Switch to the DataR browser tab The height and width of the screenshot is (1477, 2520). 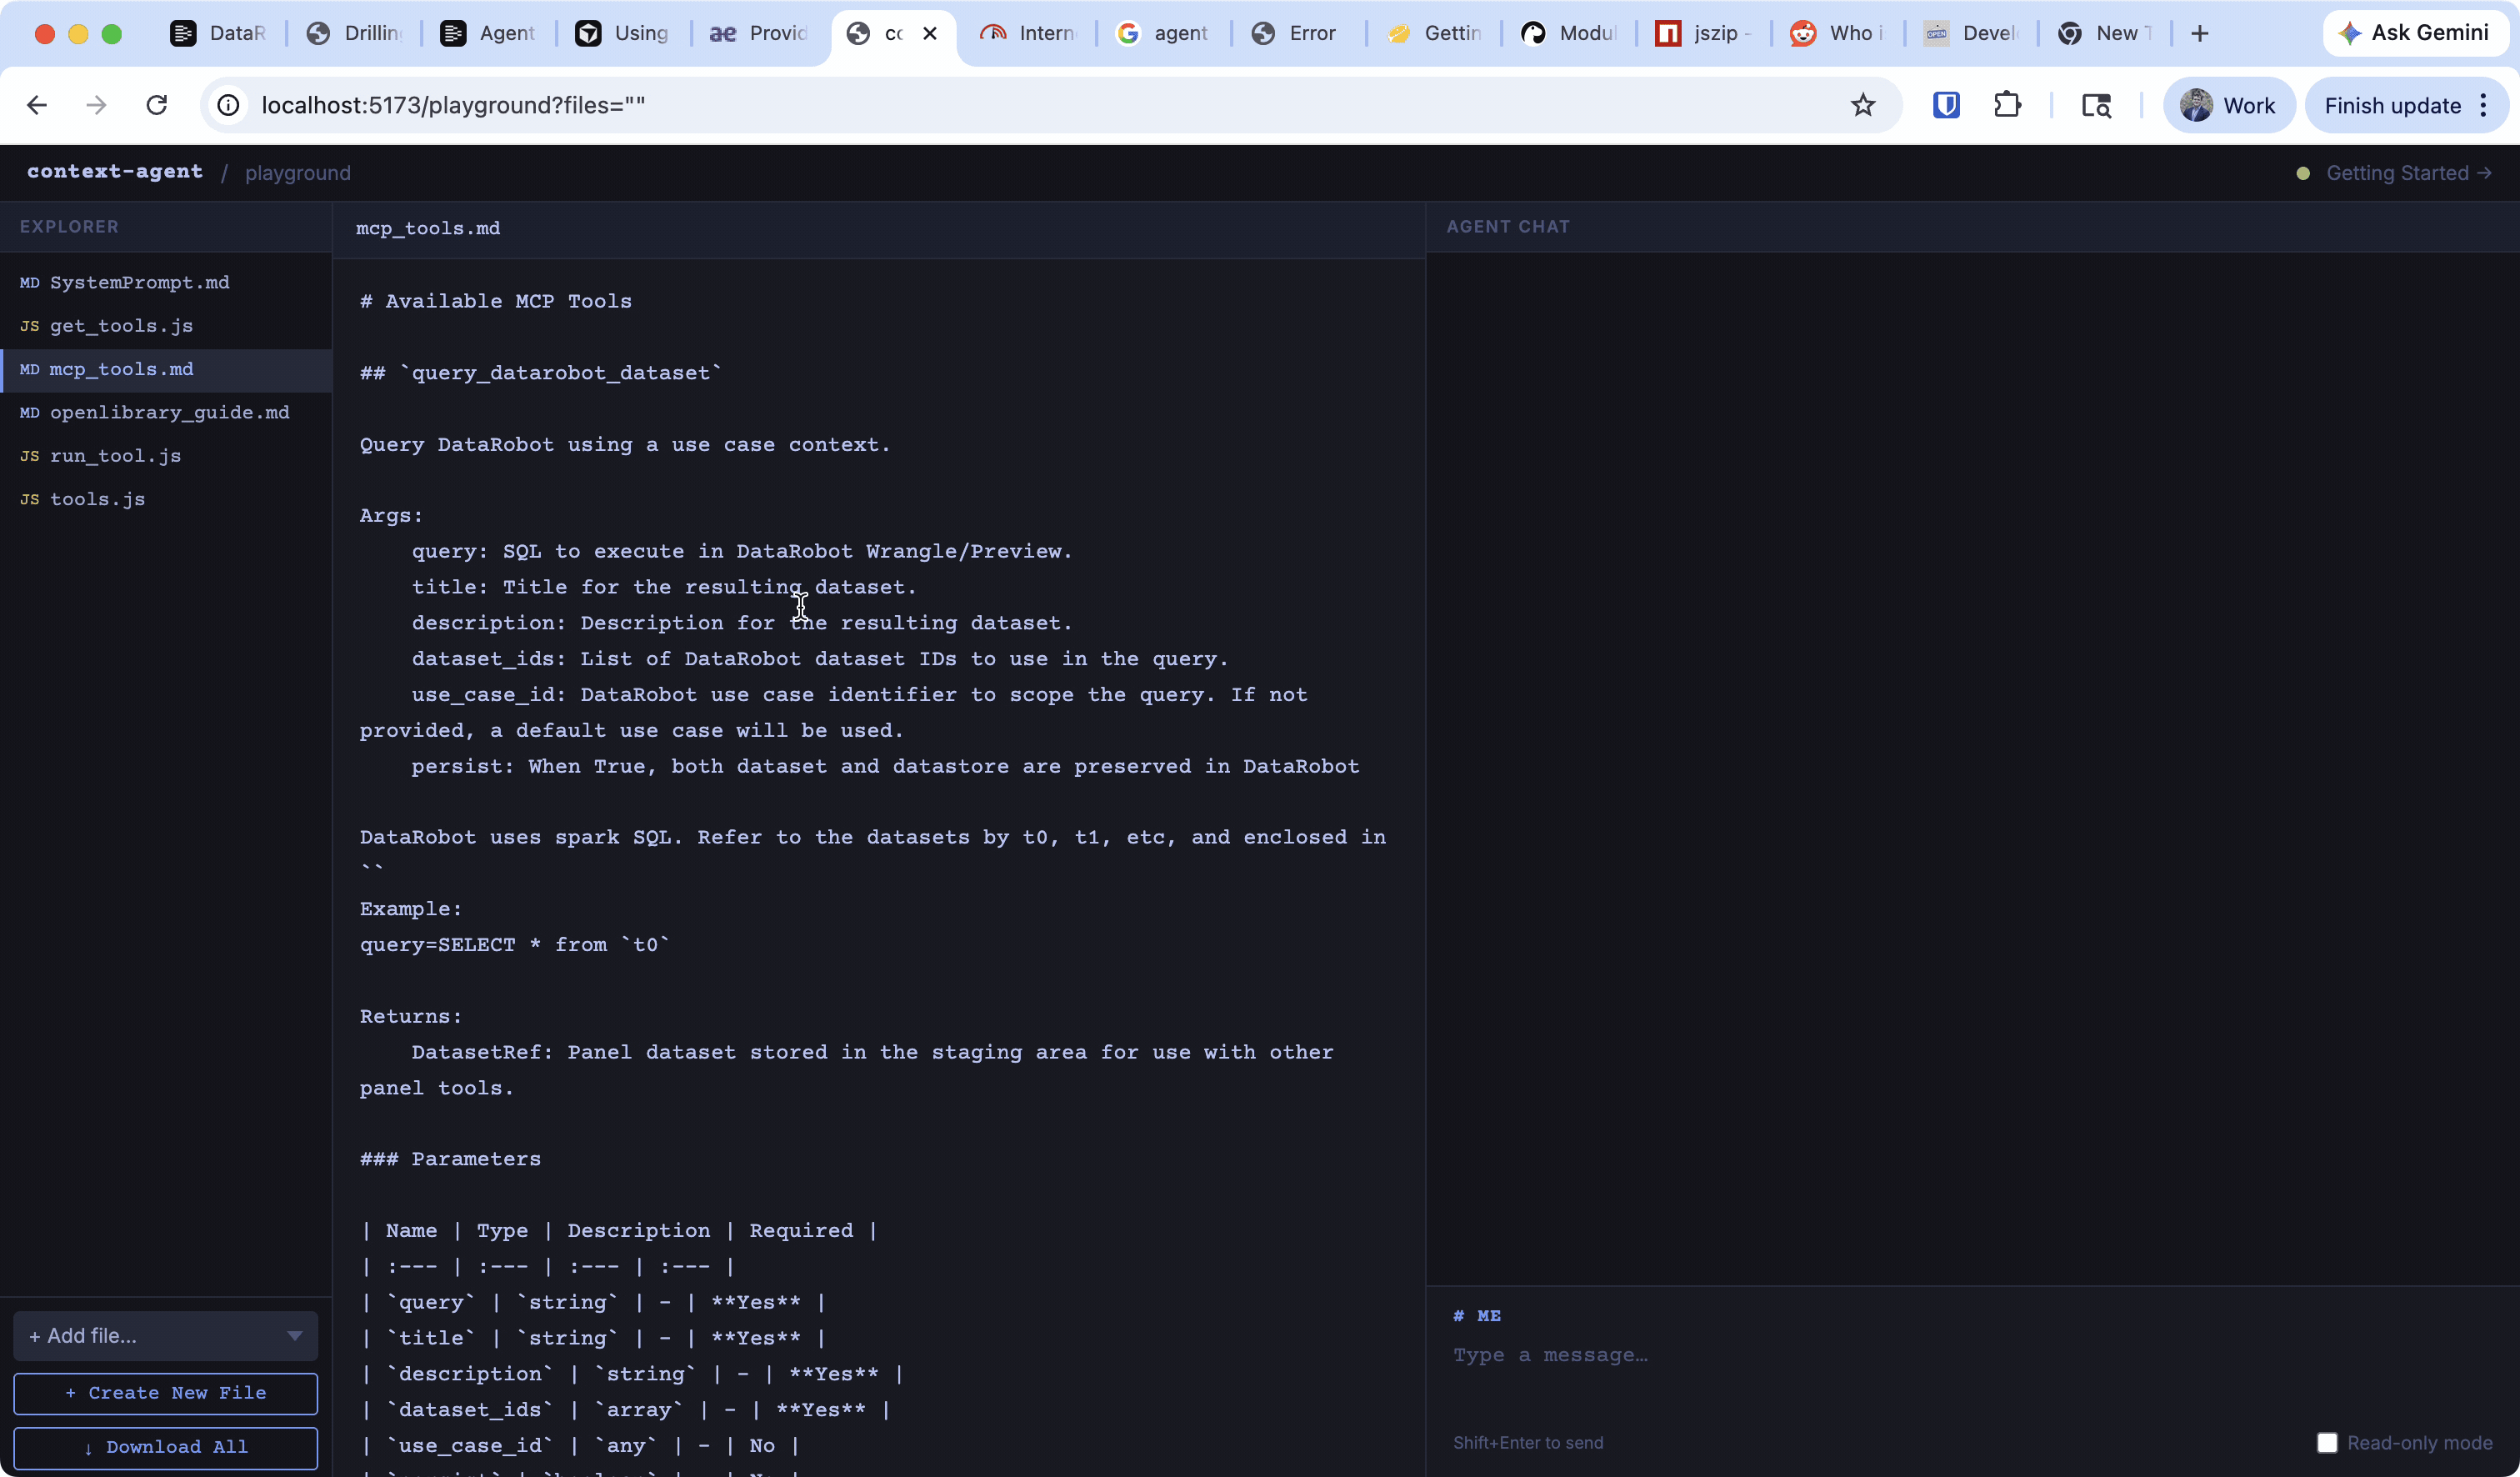coord(220,34)
